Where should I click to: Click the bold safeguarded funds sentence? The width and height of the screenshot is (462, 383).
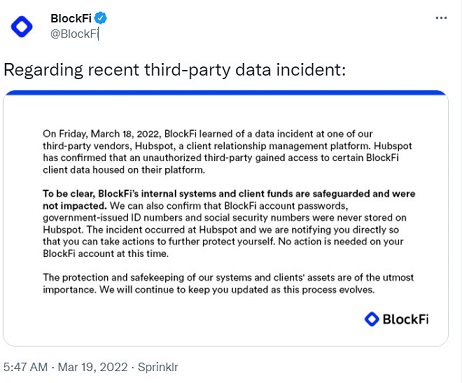[x=229, y=199]
